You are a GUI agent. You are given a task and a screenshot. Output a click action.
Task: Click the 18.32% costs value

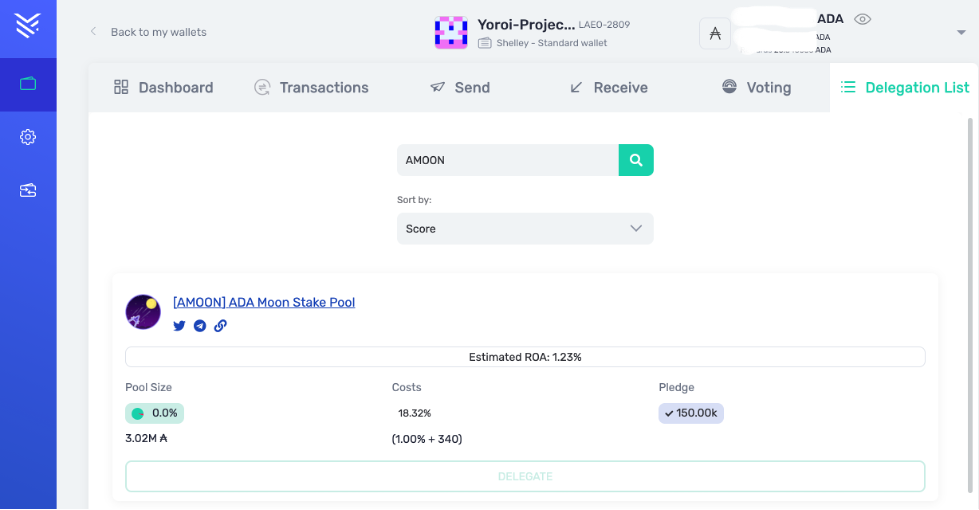(x=415, y=413)
